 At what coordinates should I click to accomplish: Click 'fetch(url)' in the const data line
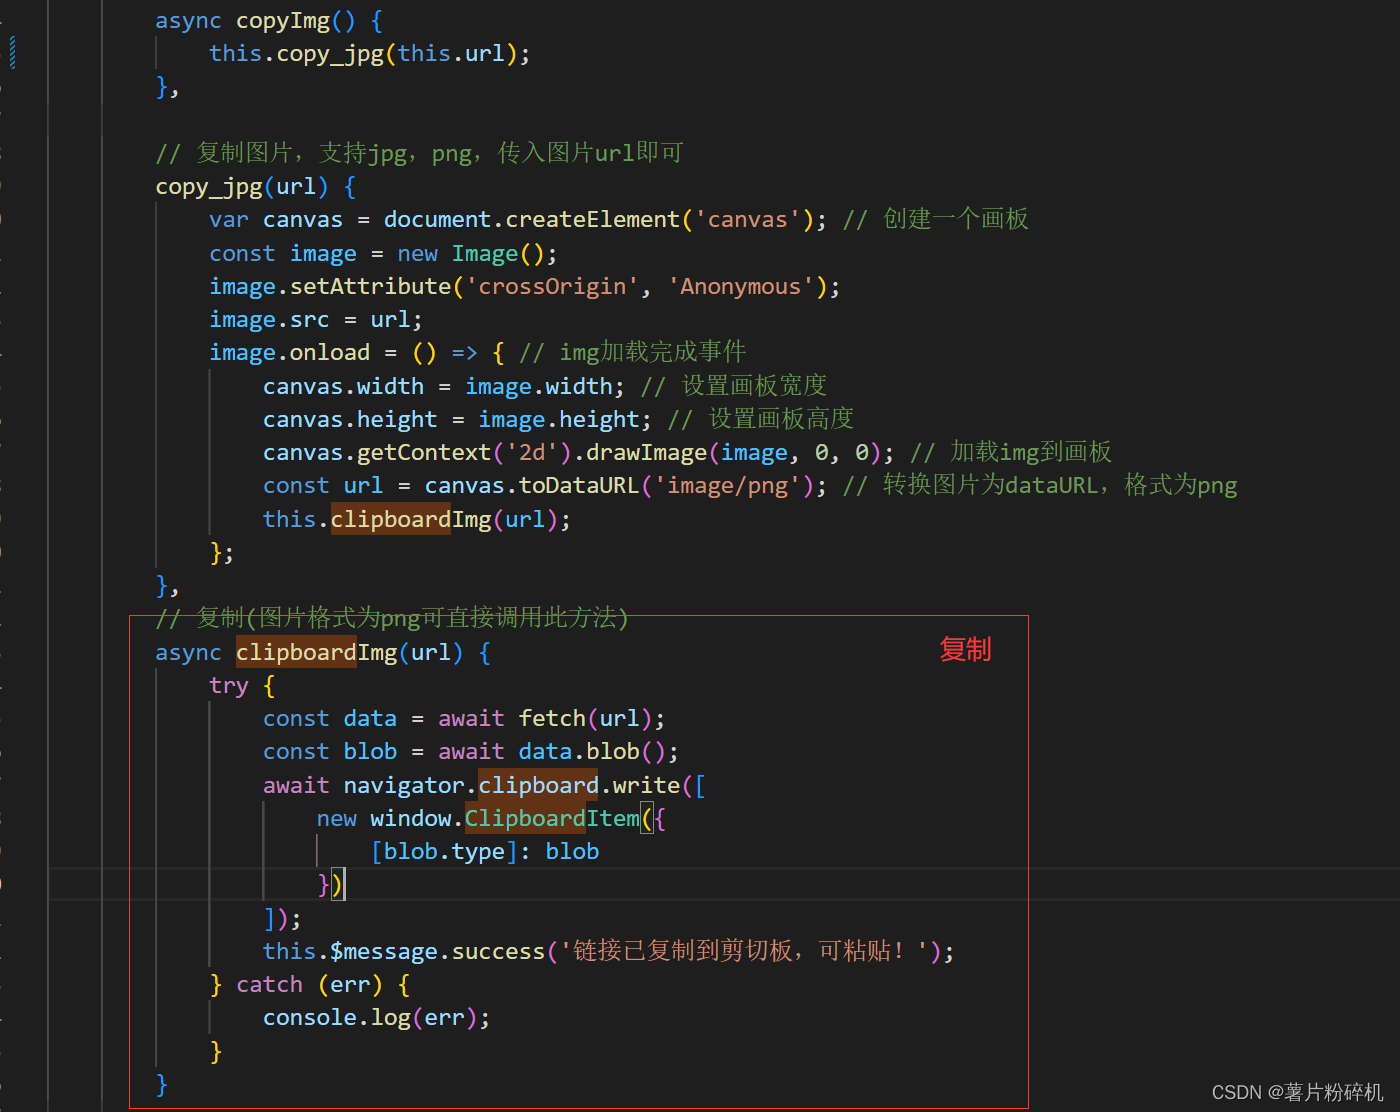(585, 719)
